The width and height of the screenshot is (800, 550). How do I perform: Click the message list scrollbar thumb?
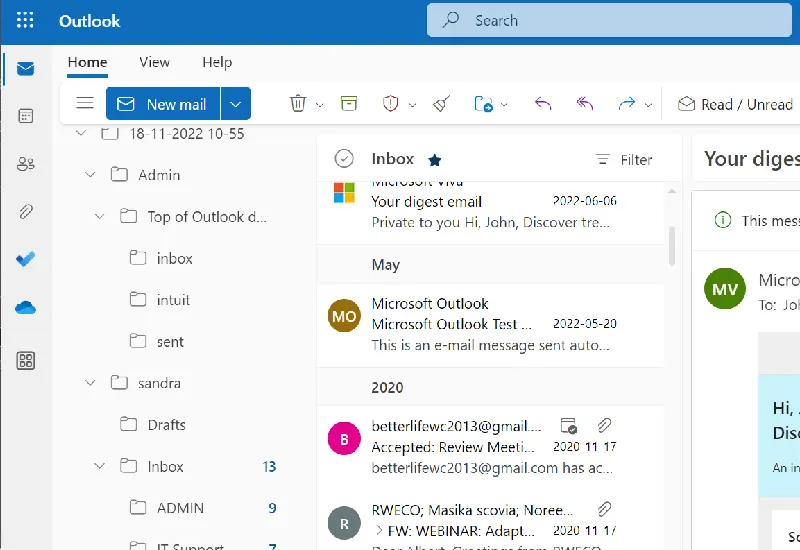[x=672, y=246]
